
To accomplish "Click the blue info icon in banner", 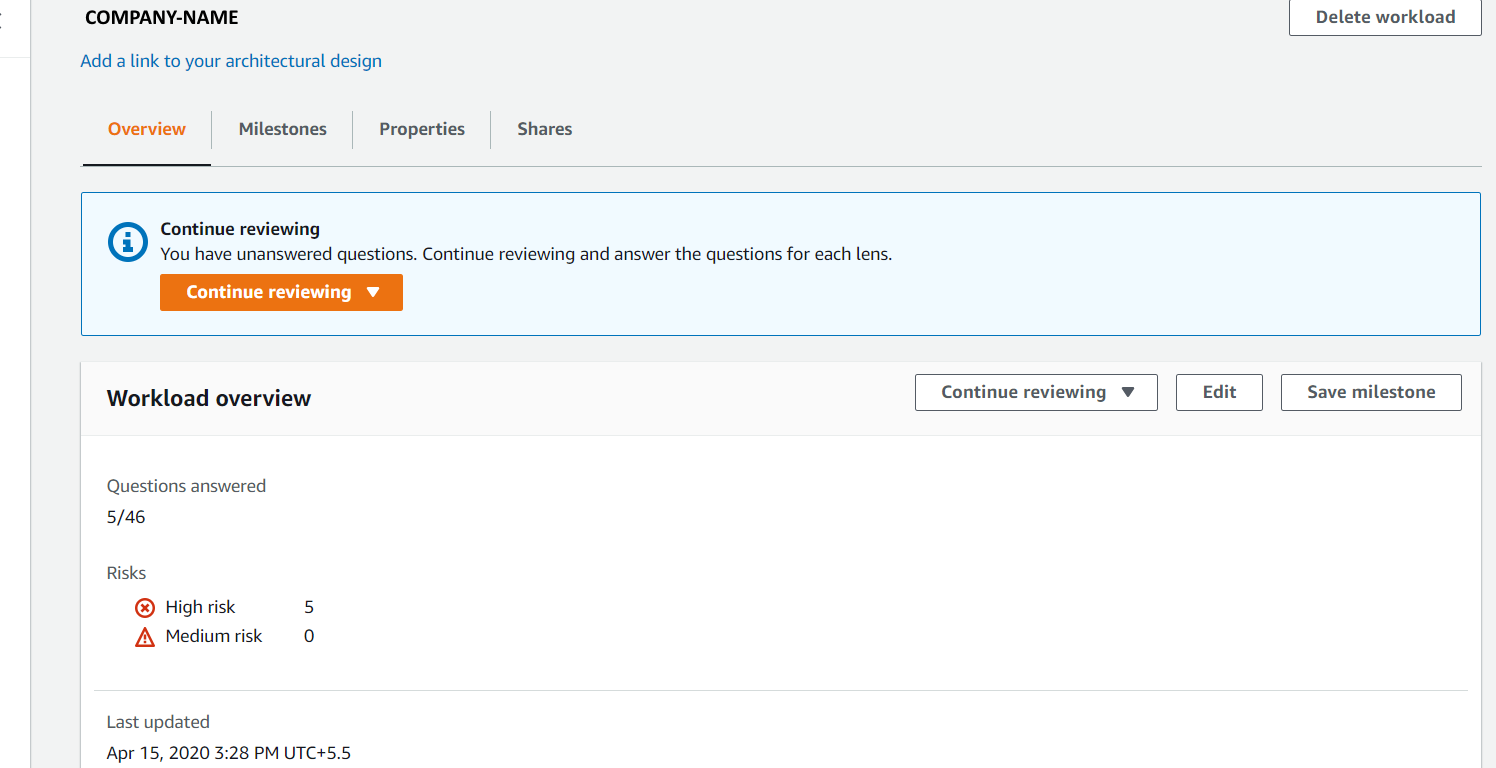I will pos(127,241).
